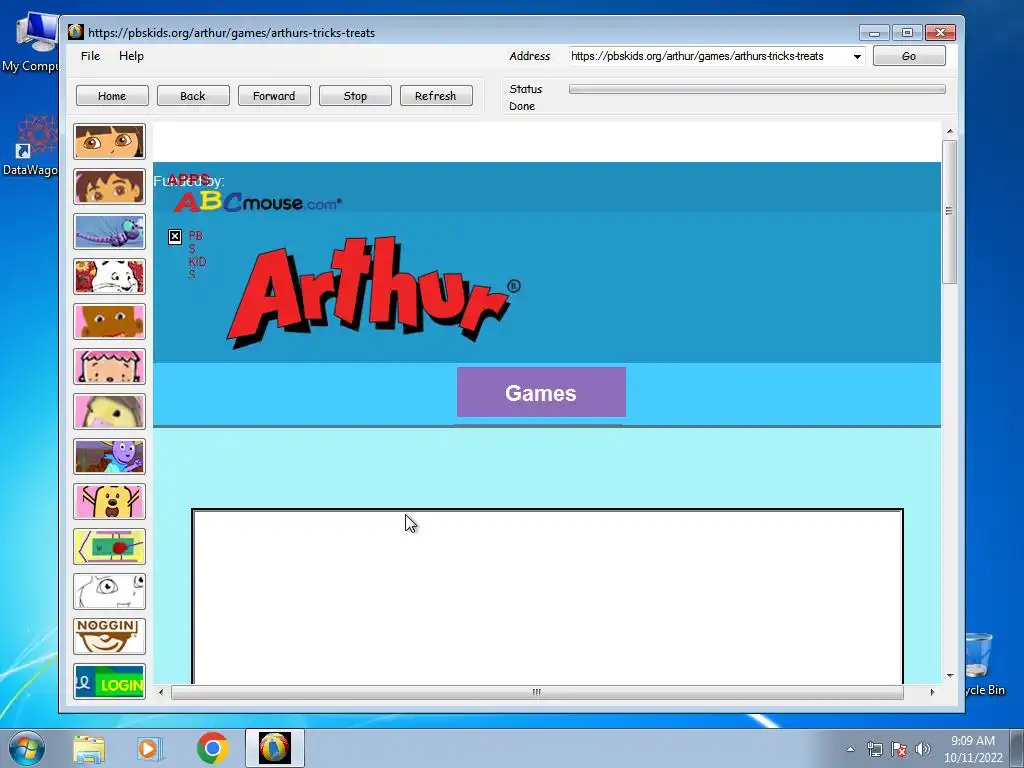This screenshot has width=1024, height=768.
Task: Open the Noggin logo thumbnail
Action: [x=109, y=637]
